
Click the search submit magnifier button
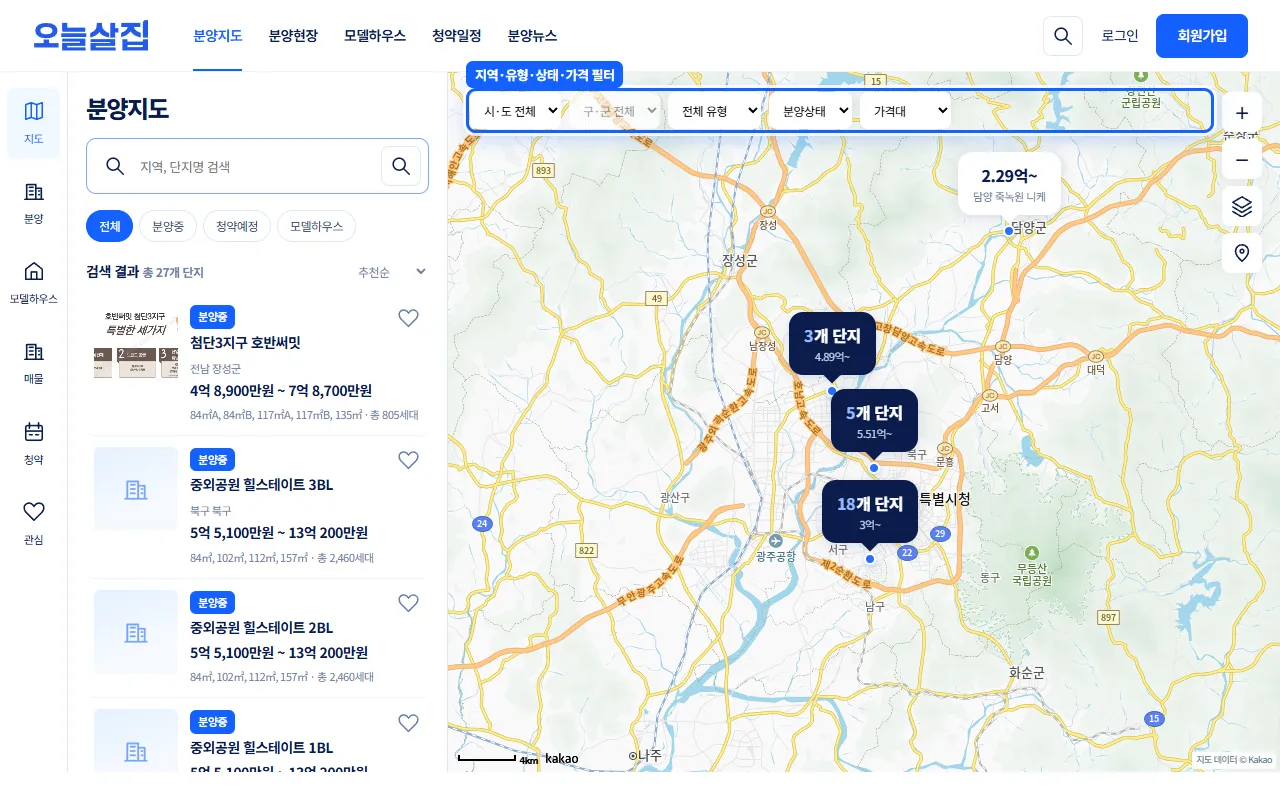pyautogui.click(x=401, y=166)
